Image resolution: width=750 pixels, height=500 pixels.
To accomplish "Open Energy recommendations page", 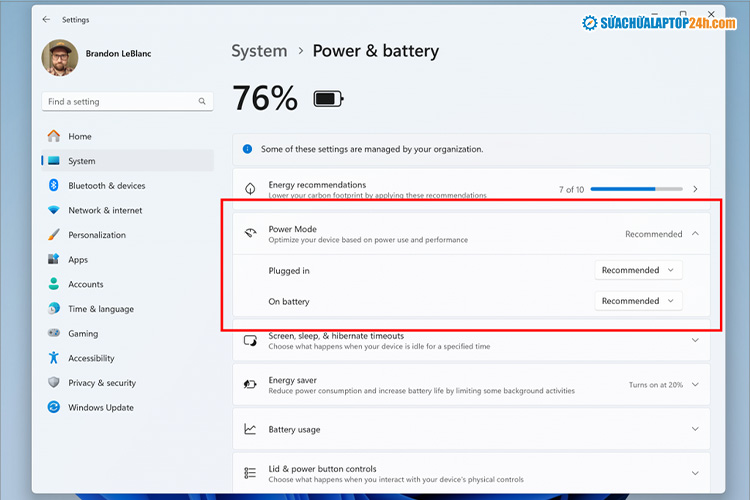I will [x=470, y=189].
